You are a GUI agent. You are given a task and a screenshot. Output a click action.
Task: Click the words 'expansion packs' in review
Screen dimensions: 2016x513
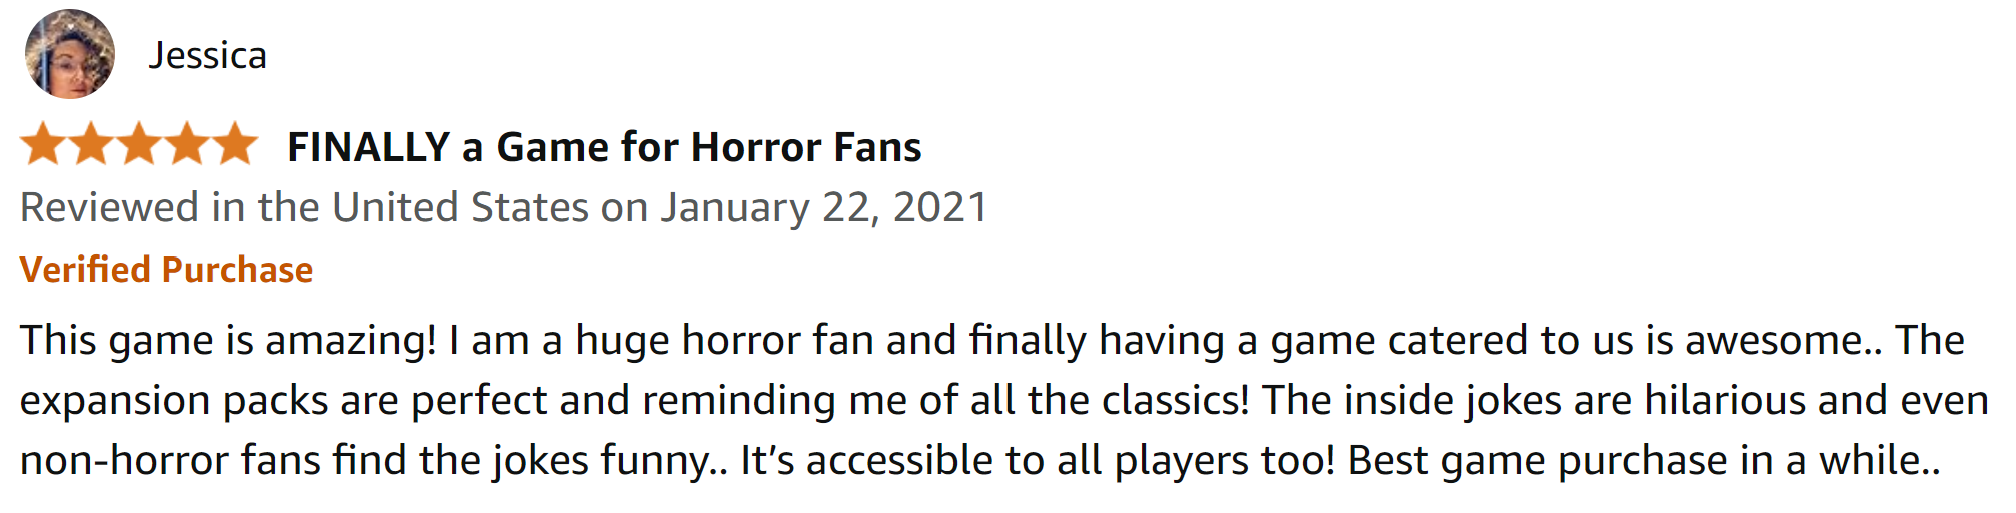click(173, 401)
